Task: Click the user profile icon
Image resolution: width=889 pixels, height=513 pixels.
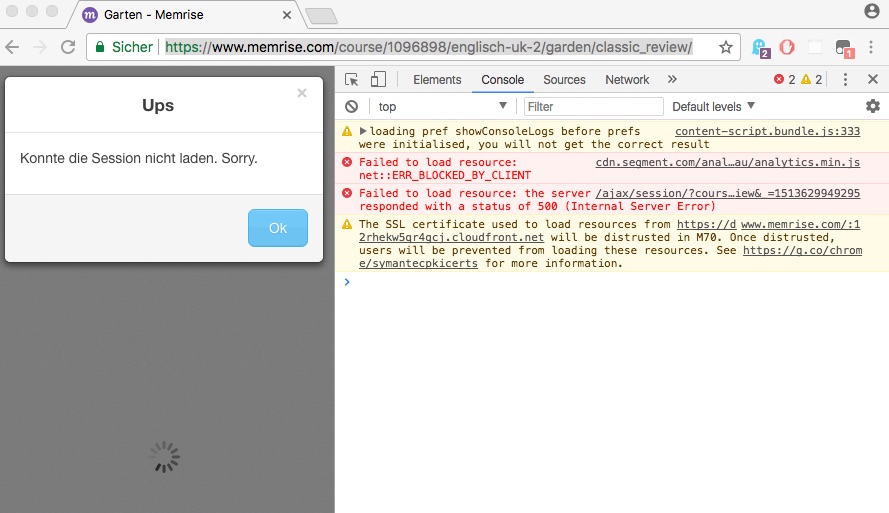Action: click(871, 11)
